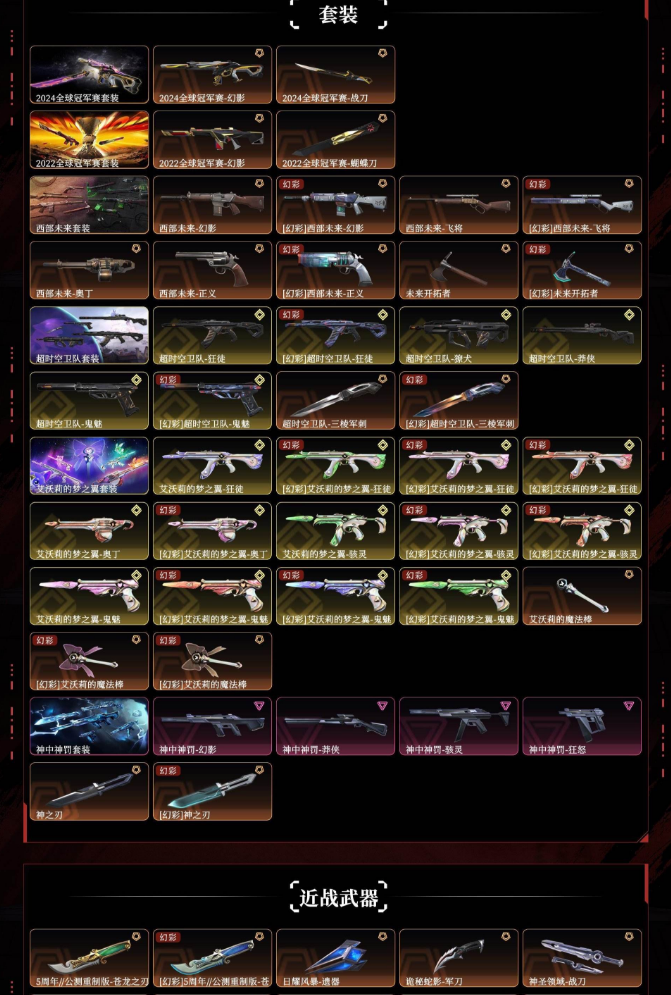Select 诡秘蛇影-军刀 knife skin
Image resolution: width=671 pixels, height=995 pixels.
click(458, 958)
